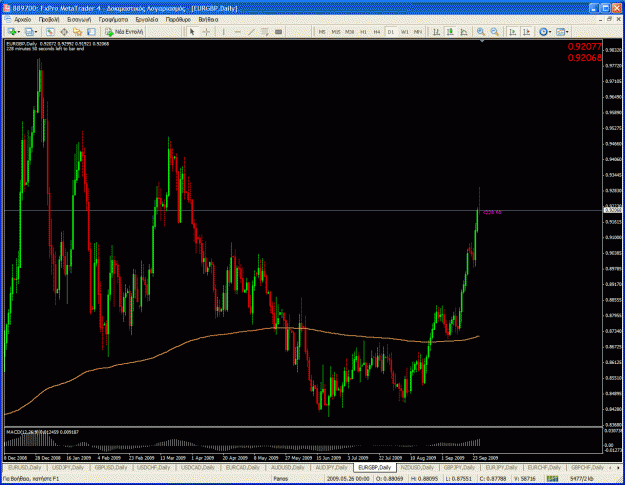Switch to AUDJPY,Daily chart tab
625x485 pixels.
(x=331, y=467)
